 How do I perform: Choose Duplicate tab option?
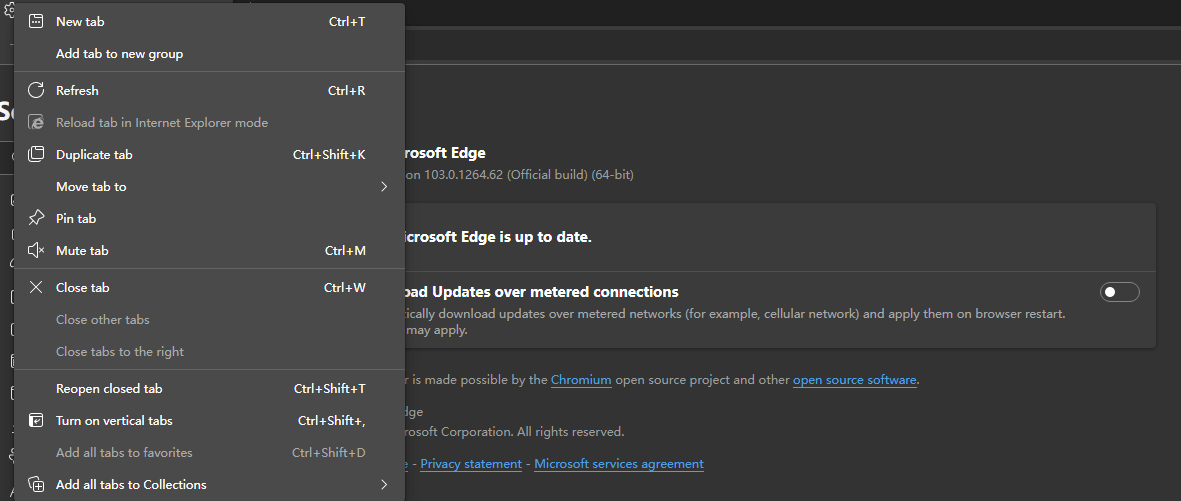[x=209, y=154]
